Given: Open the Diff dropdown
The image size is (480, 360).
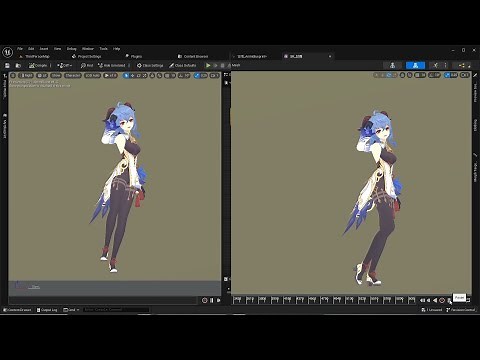Looking at the screenshot, I should 64,65.
